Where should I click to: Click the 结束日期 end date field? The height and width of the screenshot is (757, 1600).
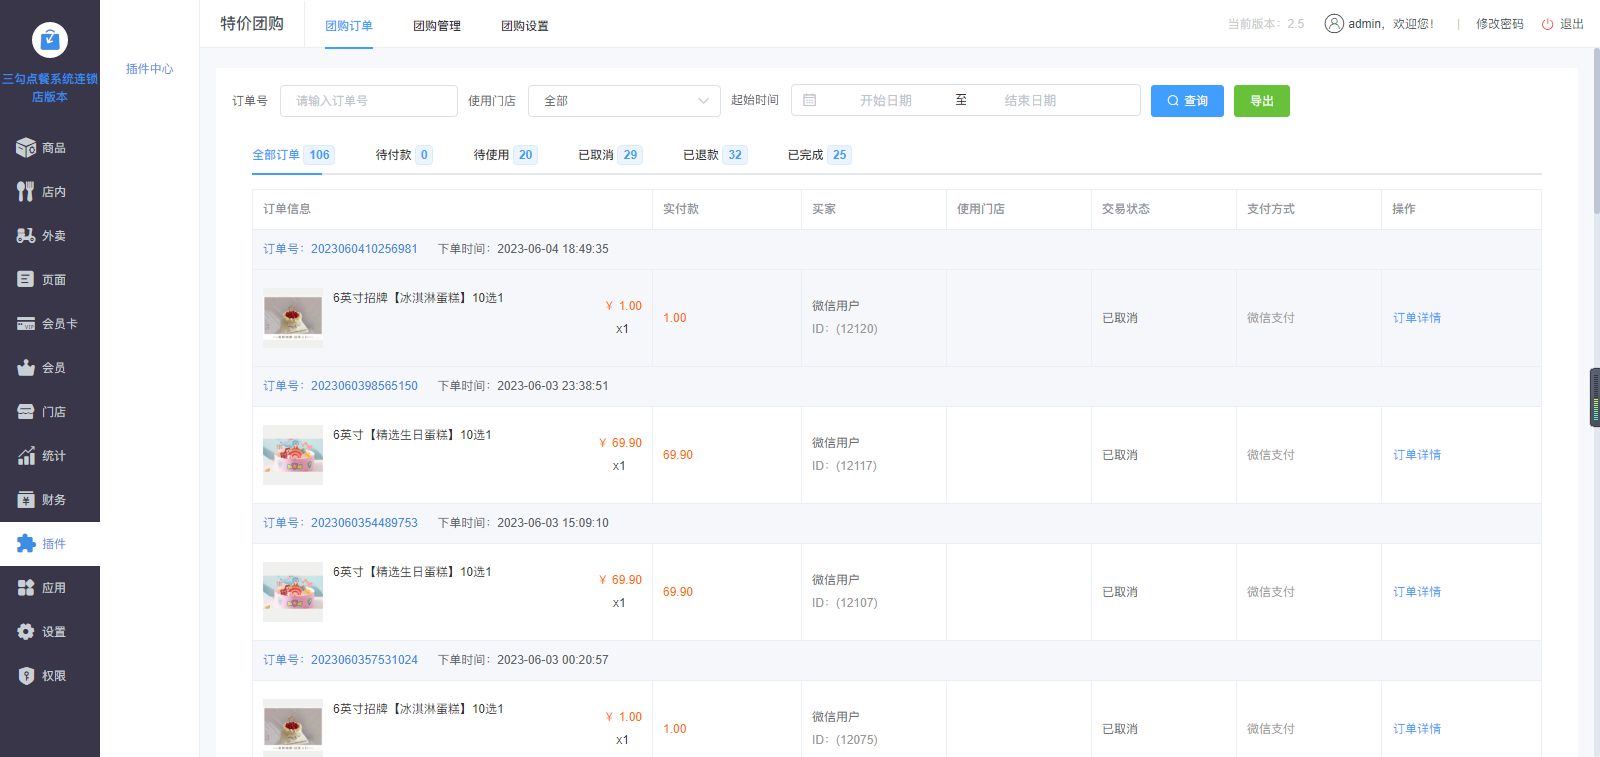[x=1030, y=101]
